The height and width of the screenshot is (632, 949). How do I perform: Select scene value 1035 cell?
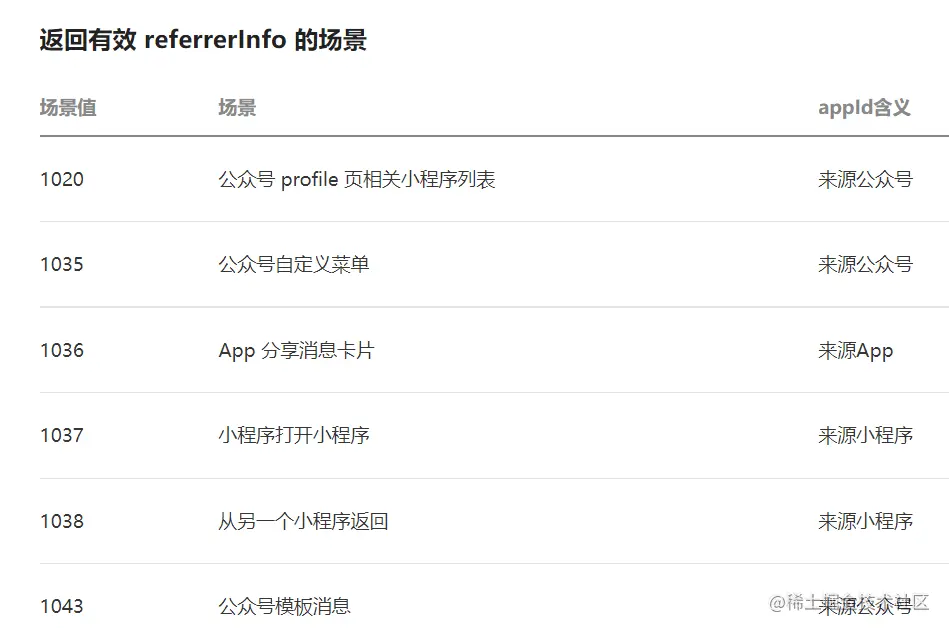[x=62, y=265]
